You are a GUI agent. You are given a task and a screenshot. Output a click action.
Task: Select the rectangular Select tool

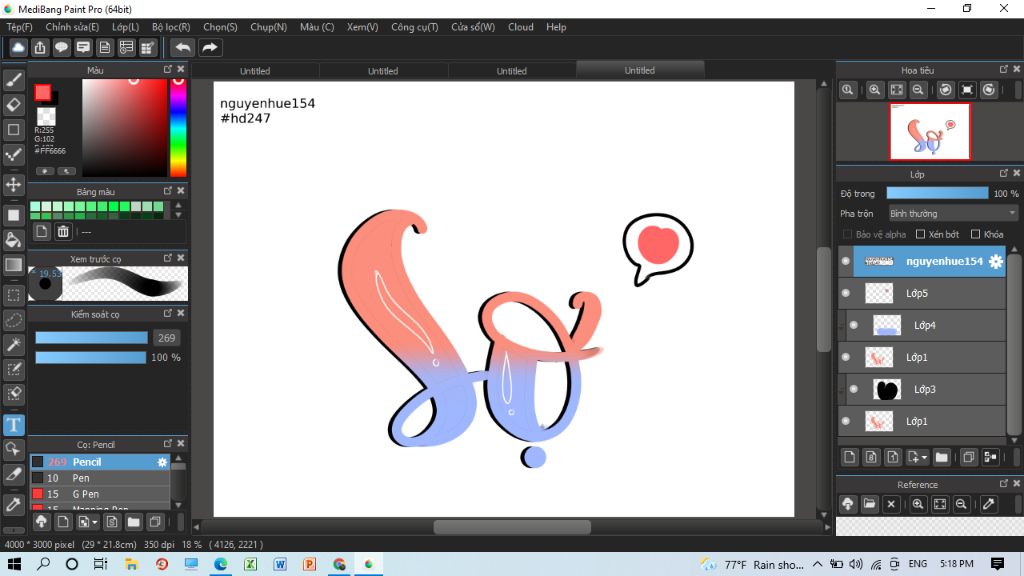coord(14,295)
